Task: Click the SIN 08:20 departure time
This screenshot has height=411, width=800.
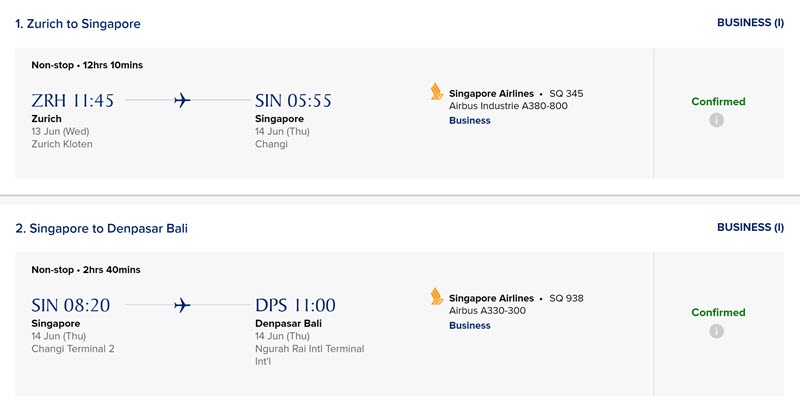Action: [71, 305]
